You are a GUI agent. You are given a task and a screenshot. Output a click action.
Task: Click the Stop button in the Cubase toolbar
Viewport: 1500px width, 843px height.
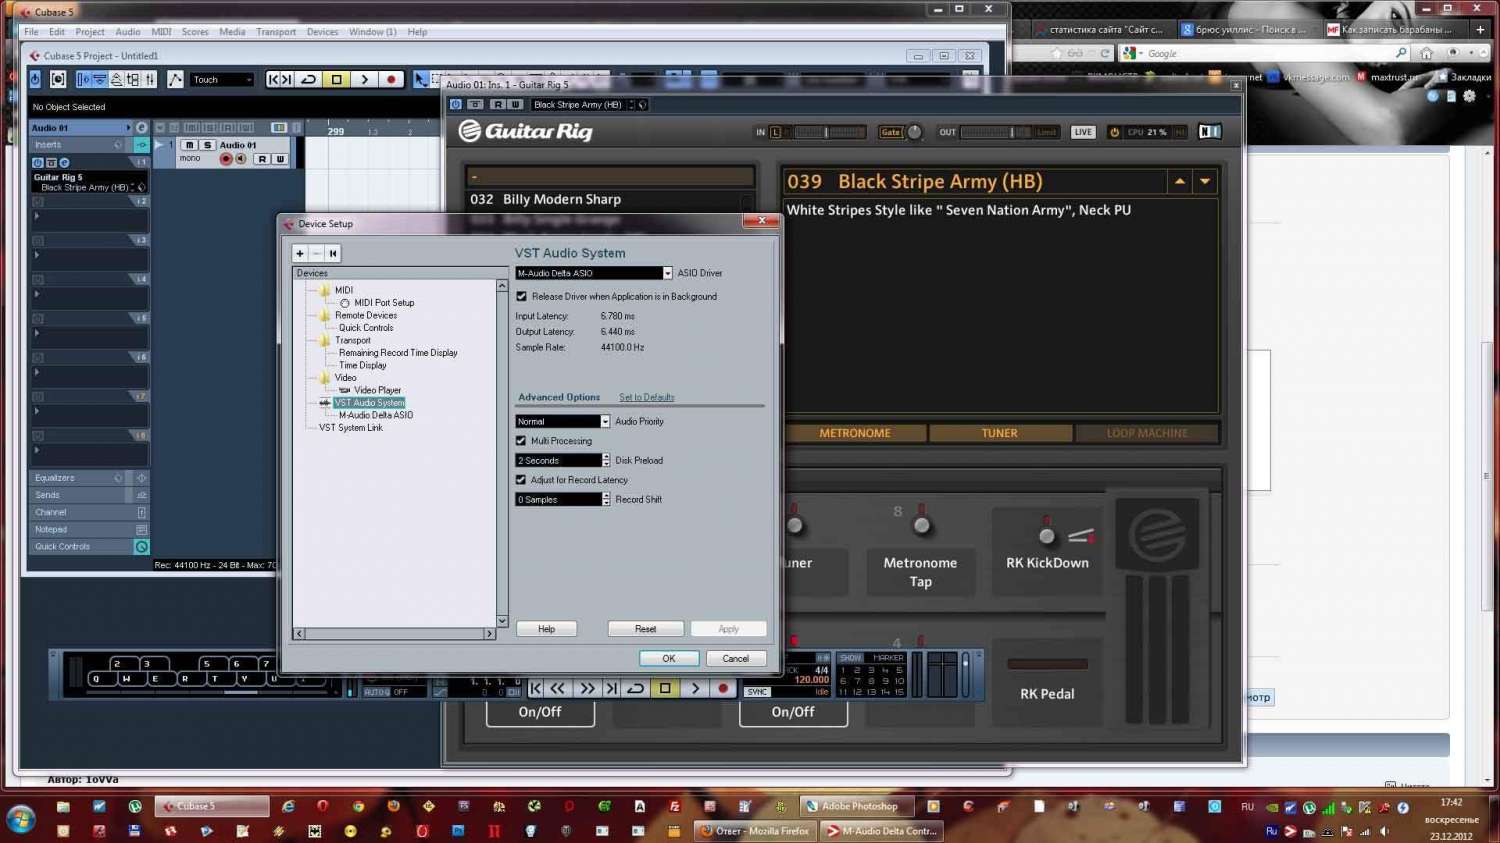pos(337,80)
